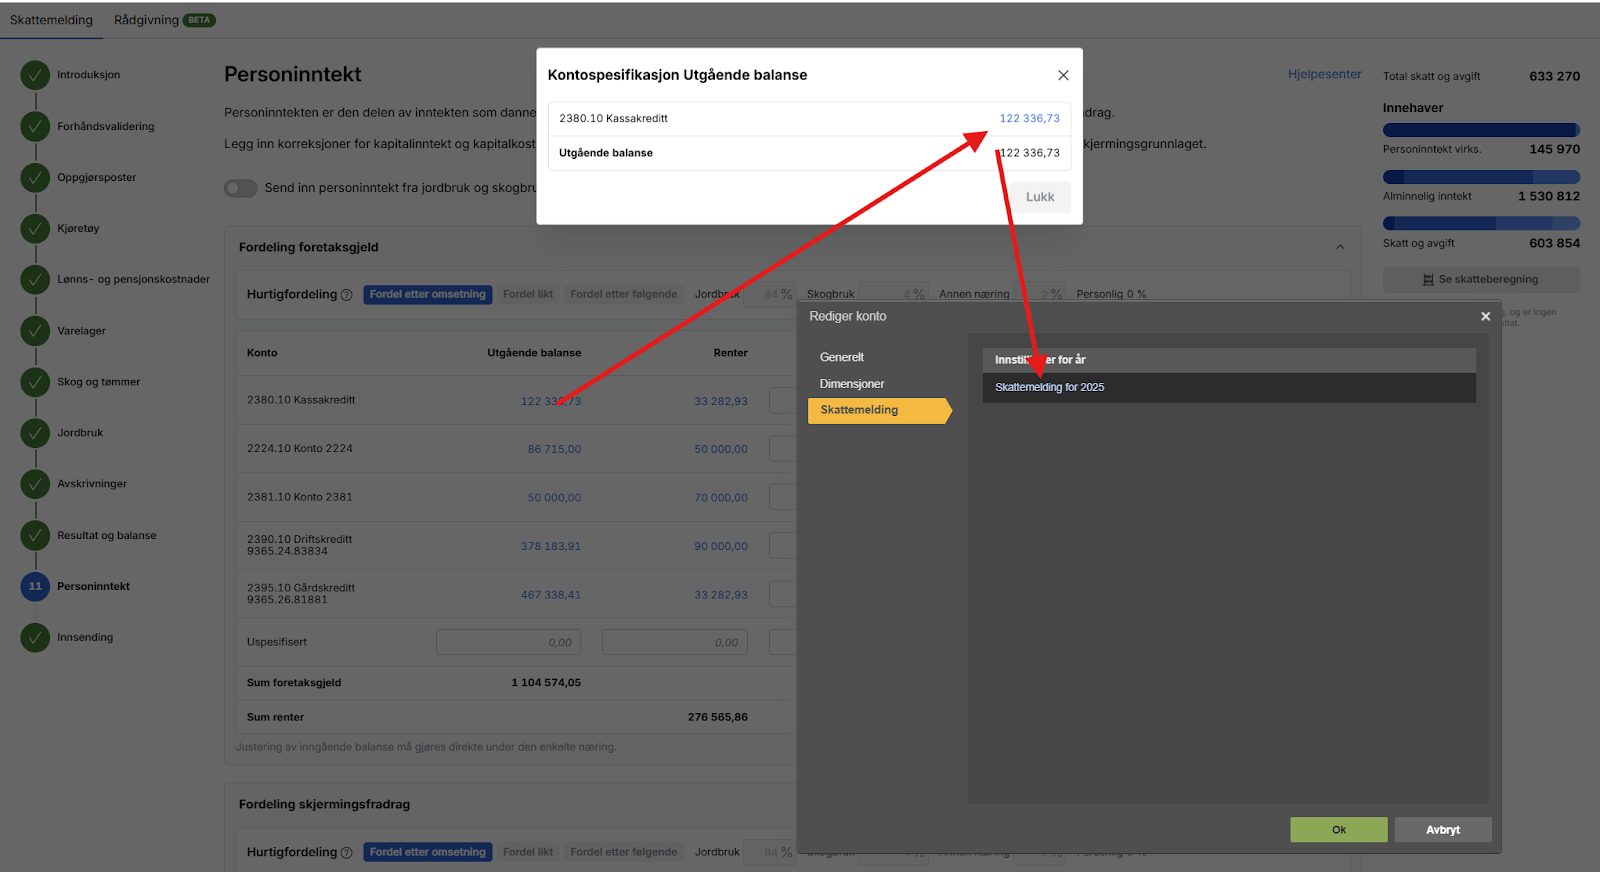Choose Fordel etter omsetning for foretaksgjeld
This screenshot has width=1600, height=872.
[x=428, y=295]
